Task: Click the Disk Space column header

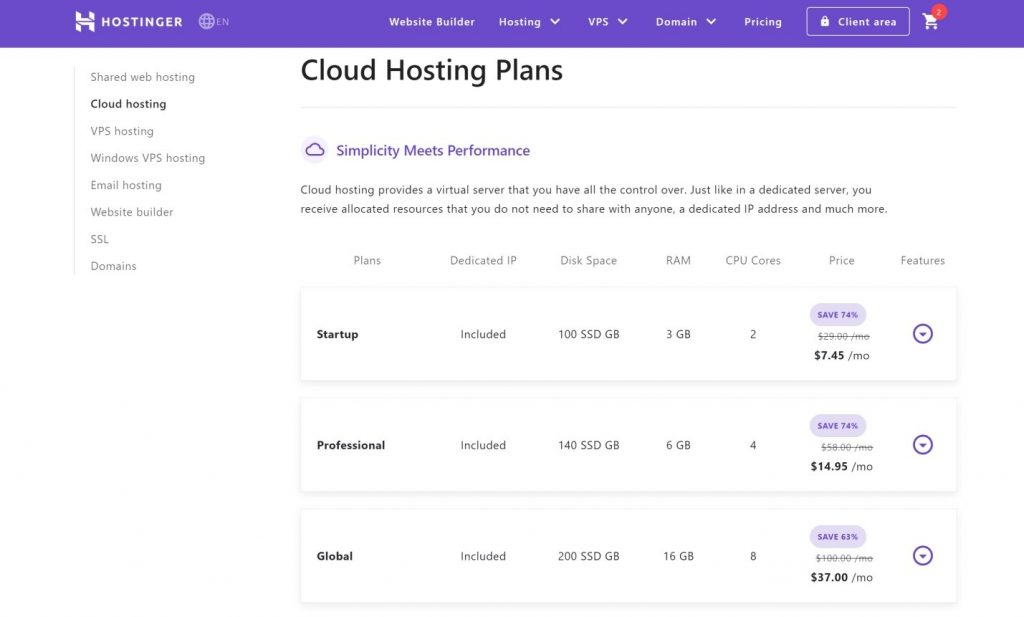Action: point(588,261)
